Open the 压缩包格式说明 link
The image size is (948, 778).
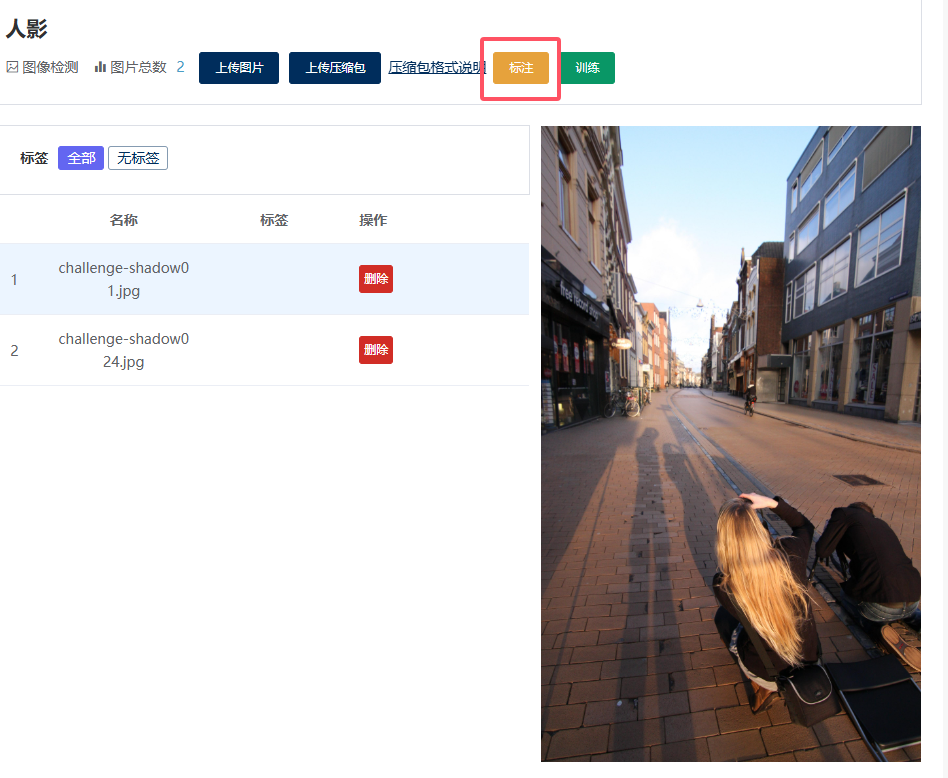point(437,68)
